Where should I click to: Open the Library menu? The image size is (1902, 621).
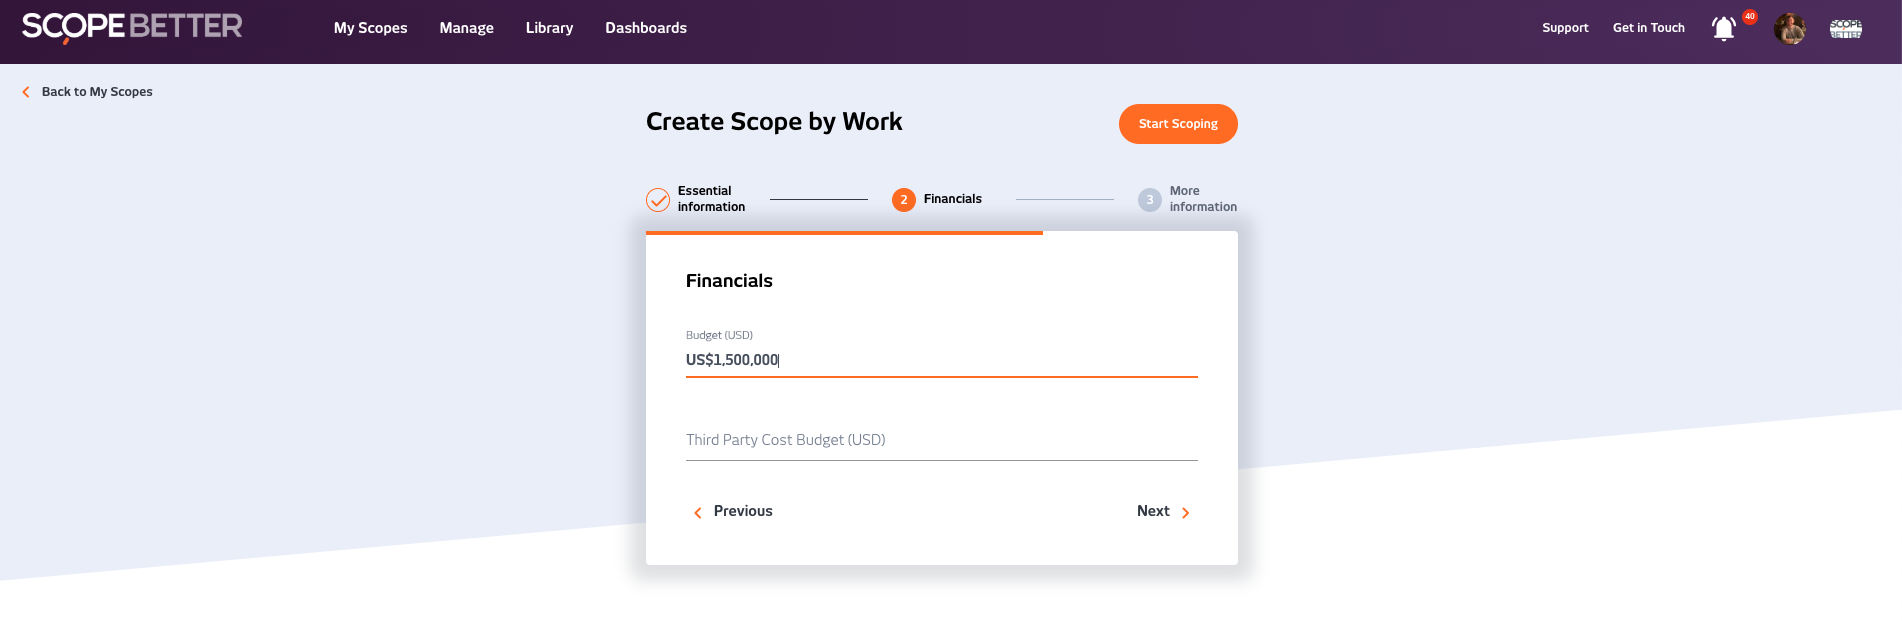[549, 28]
